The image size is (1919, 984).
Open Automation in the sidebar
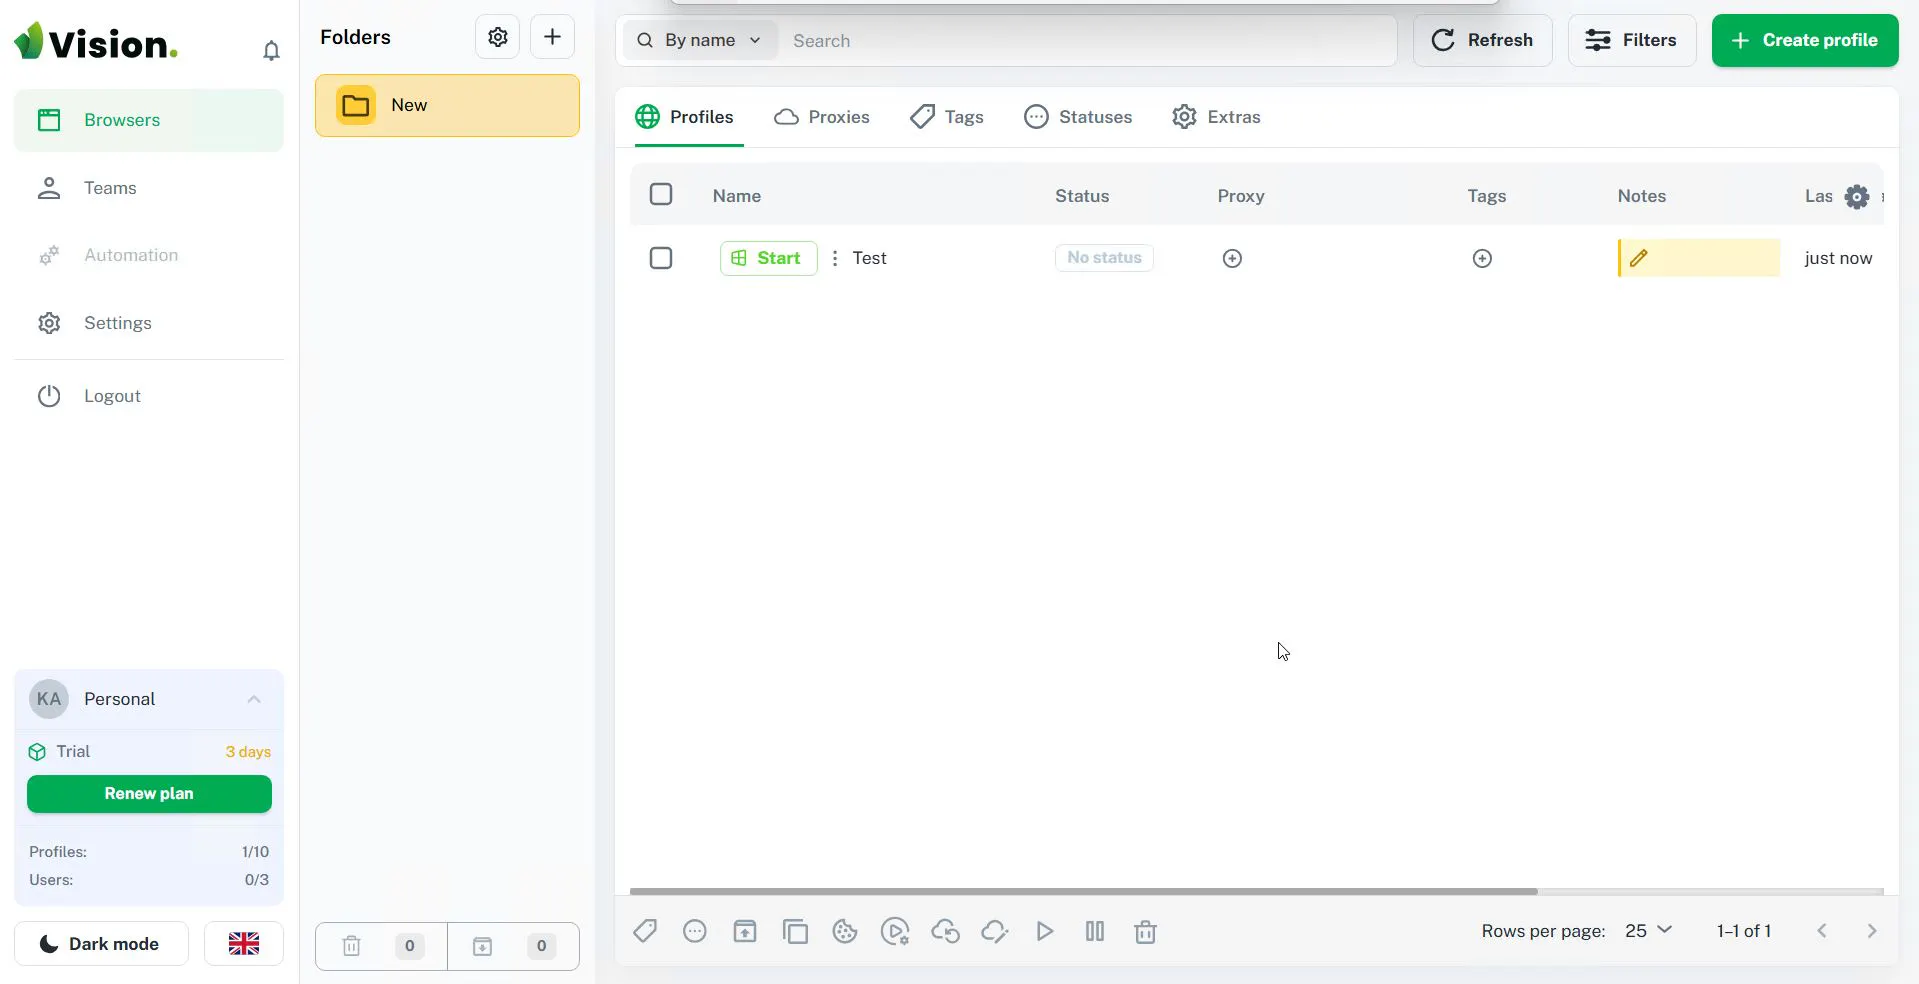coord(149,255)
